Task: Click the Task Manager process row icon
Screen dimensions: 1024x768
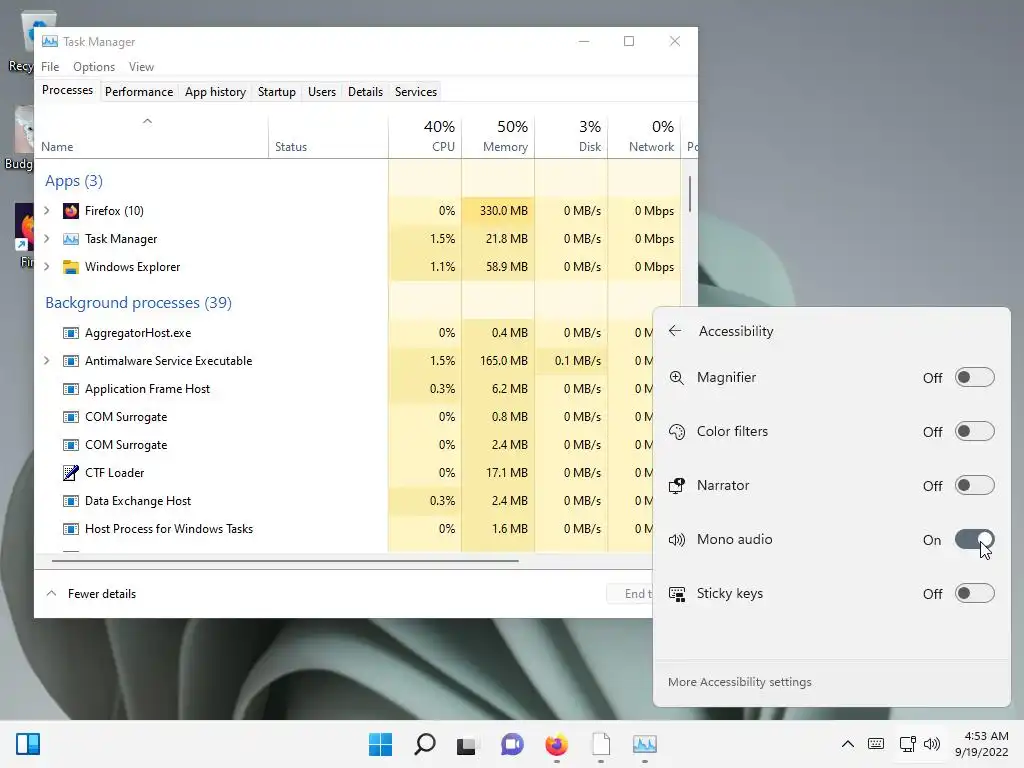Action: pos(71,239)
